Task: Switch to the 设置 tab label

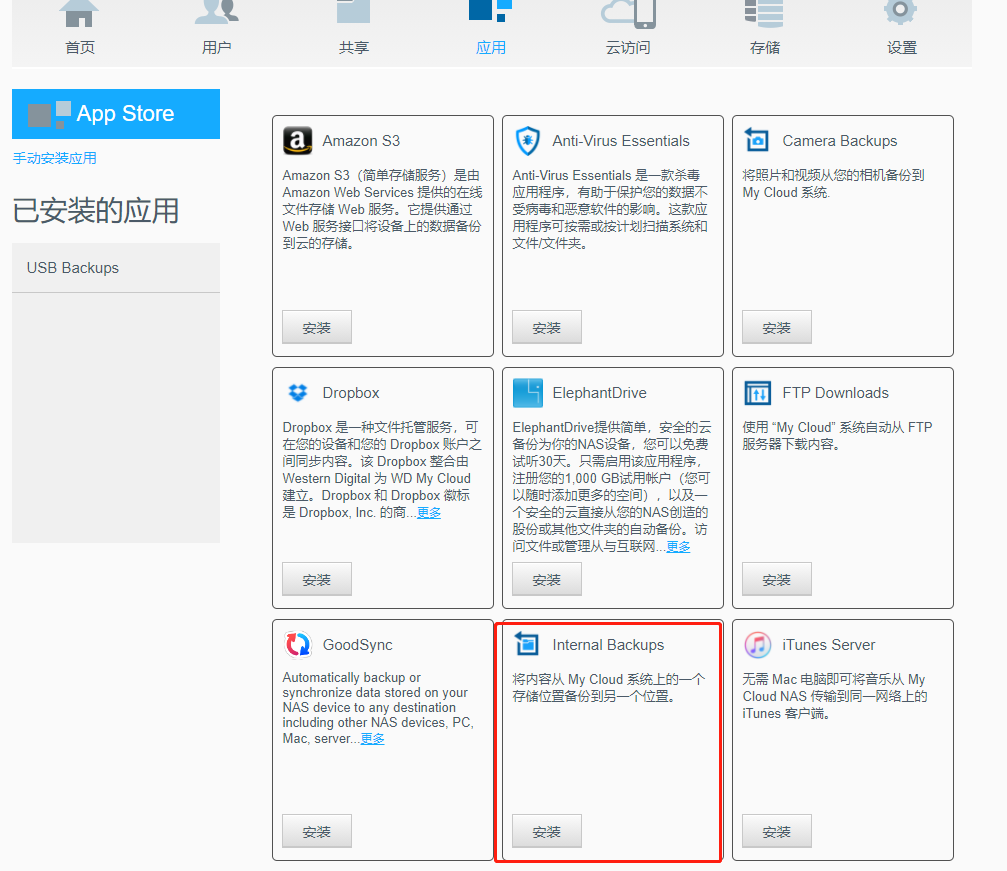Action: [x=902, y=48]
